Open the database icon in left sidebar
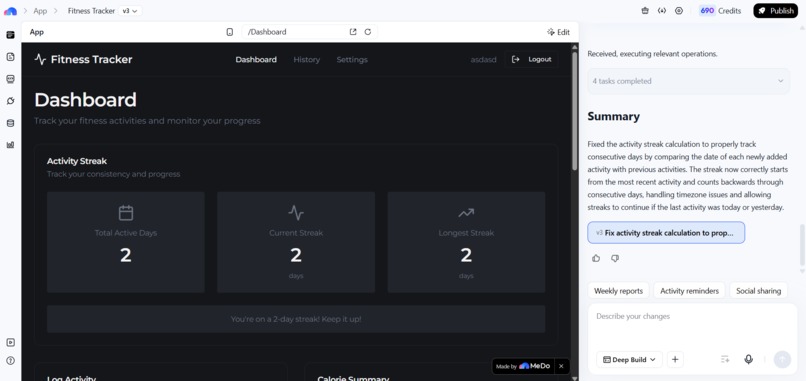Image resolution: width=806 pixels, height=381 pixels. pyautogui.click(x=10, y=123)
